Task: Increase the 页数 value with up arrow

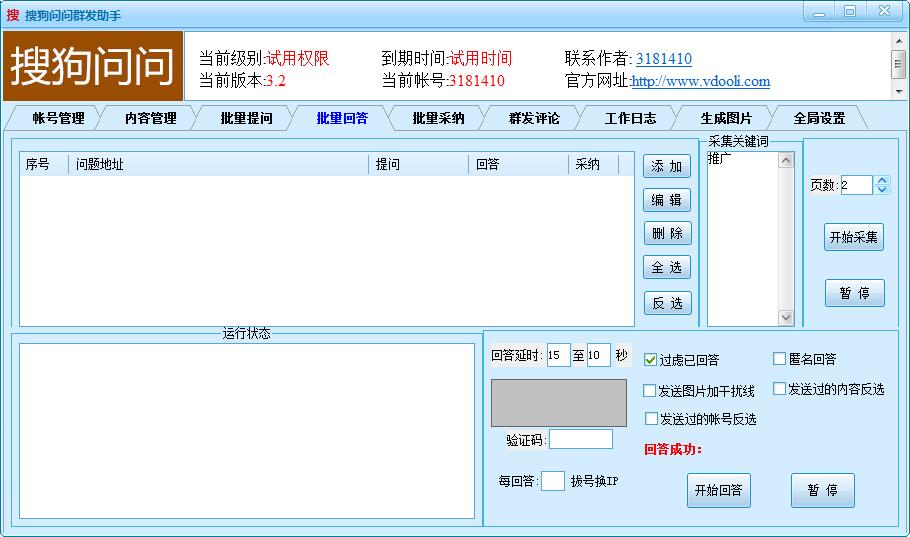Action: 881,180
